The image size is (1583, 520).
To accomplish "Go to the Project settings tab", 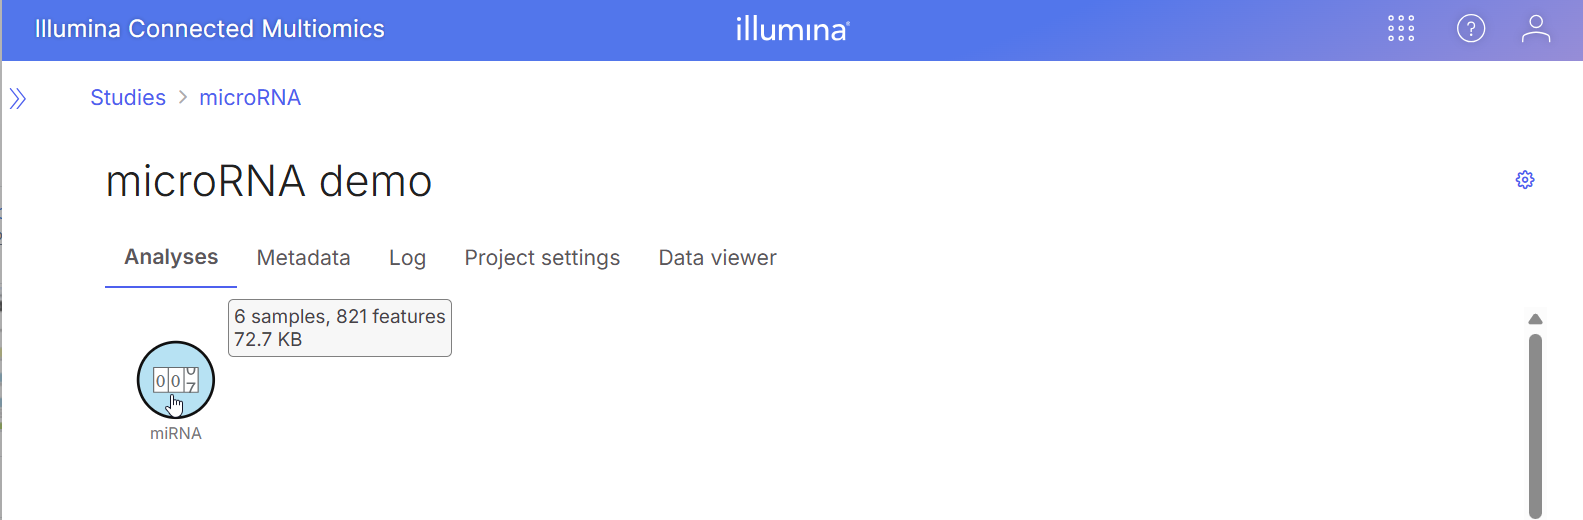I will pyautogui.click(x=542, y=258).
